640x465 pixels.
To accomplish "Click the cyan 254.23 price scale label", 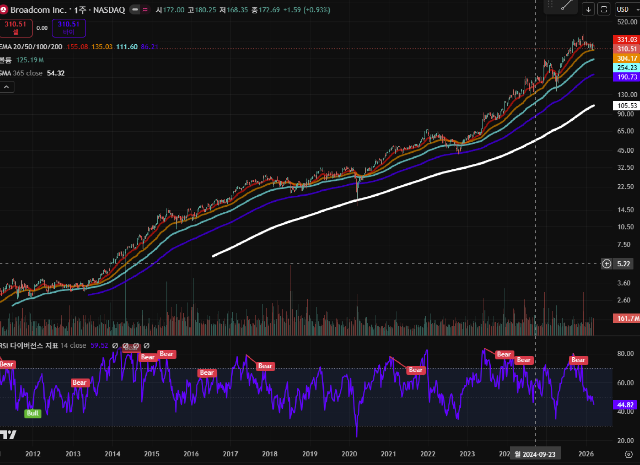I will (627, 67).
